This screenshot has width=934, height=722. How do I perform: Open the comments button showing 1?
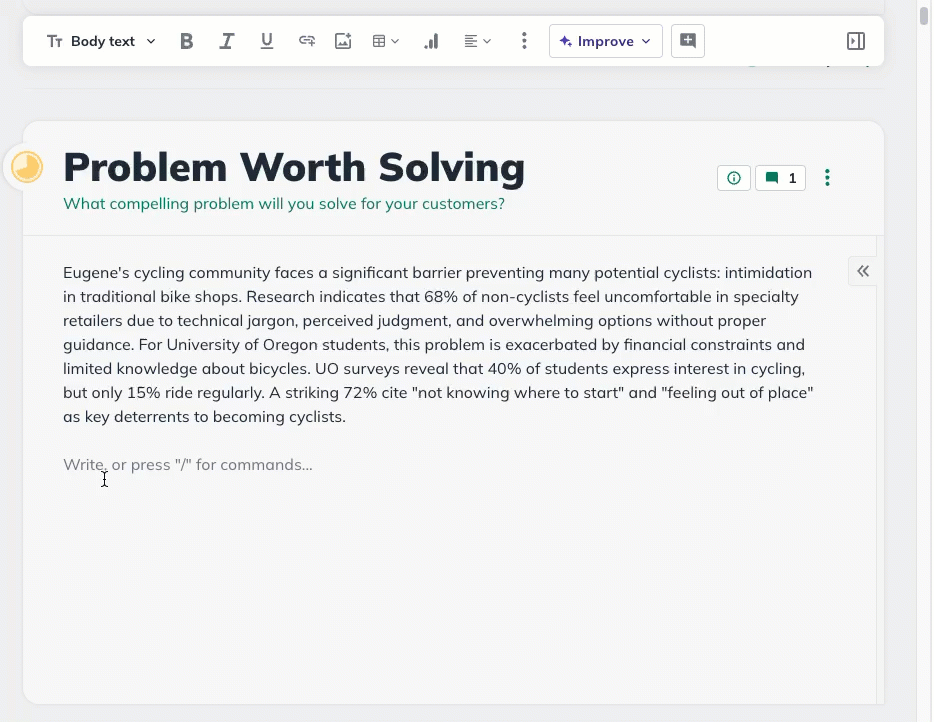pos(780,178)
